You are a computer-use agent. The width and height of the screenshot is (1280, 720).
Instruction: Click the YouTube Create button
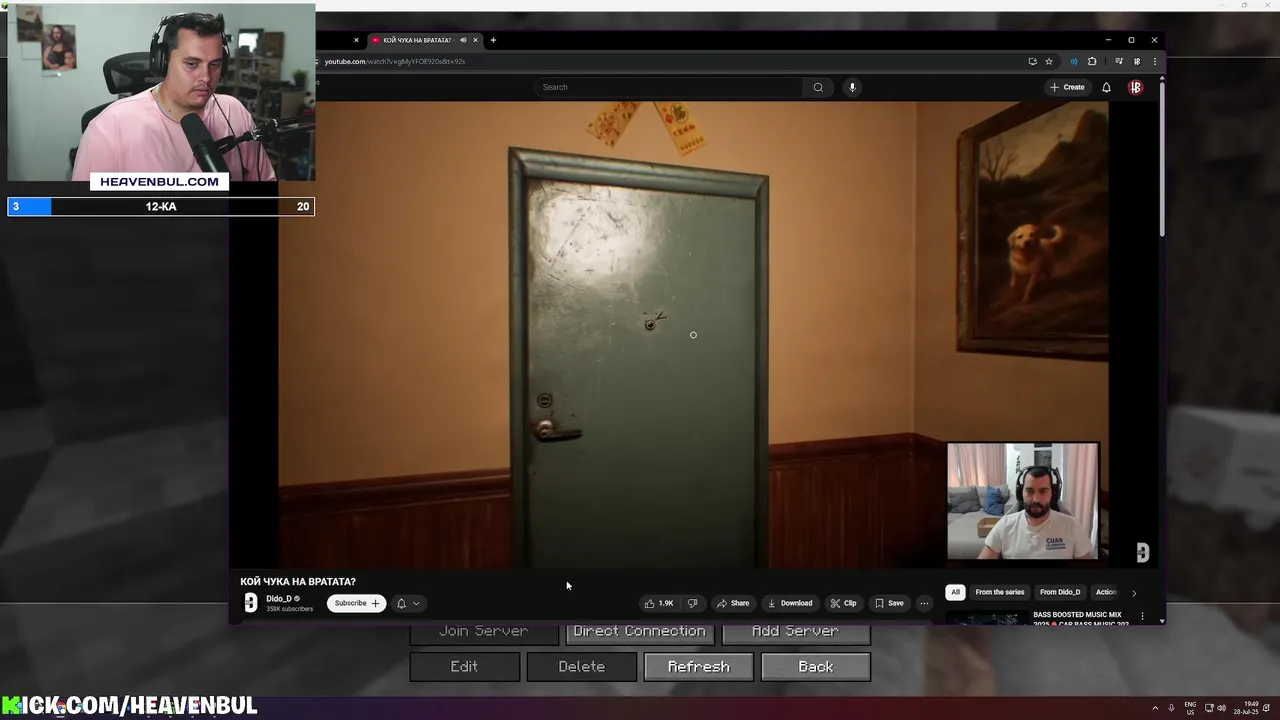point(1067,87)
